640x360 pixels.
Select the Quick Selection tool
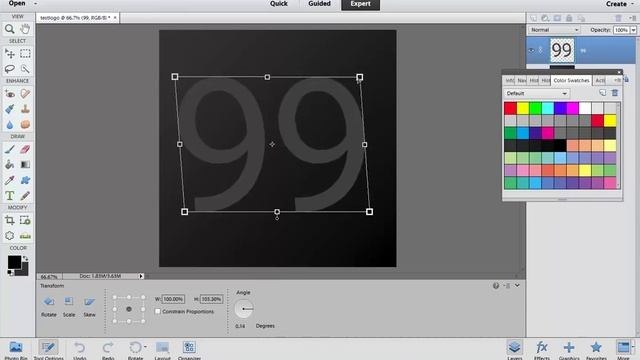[25, 69]
